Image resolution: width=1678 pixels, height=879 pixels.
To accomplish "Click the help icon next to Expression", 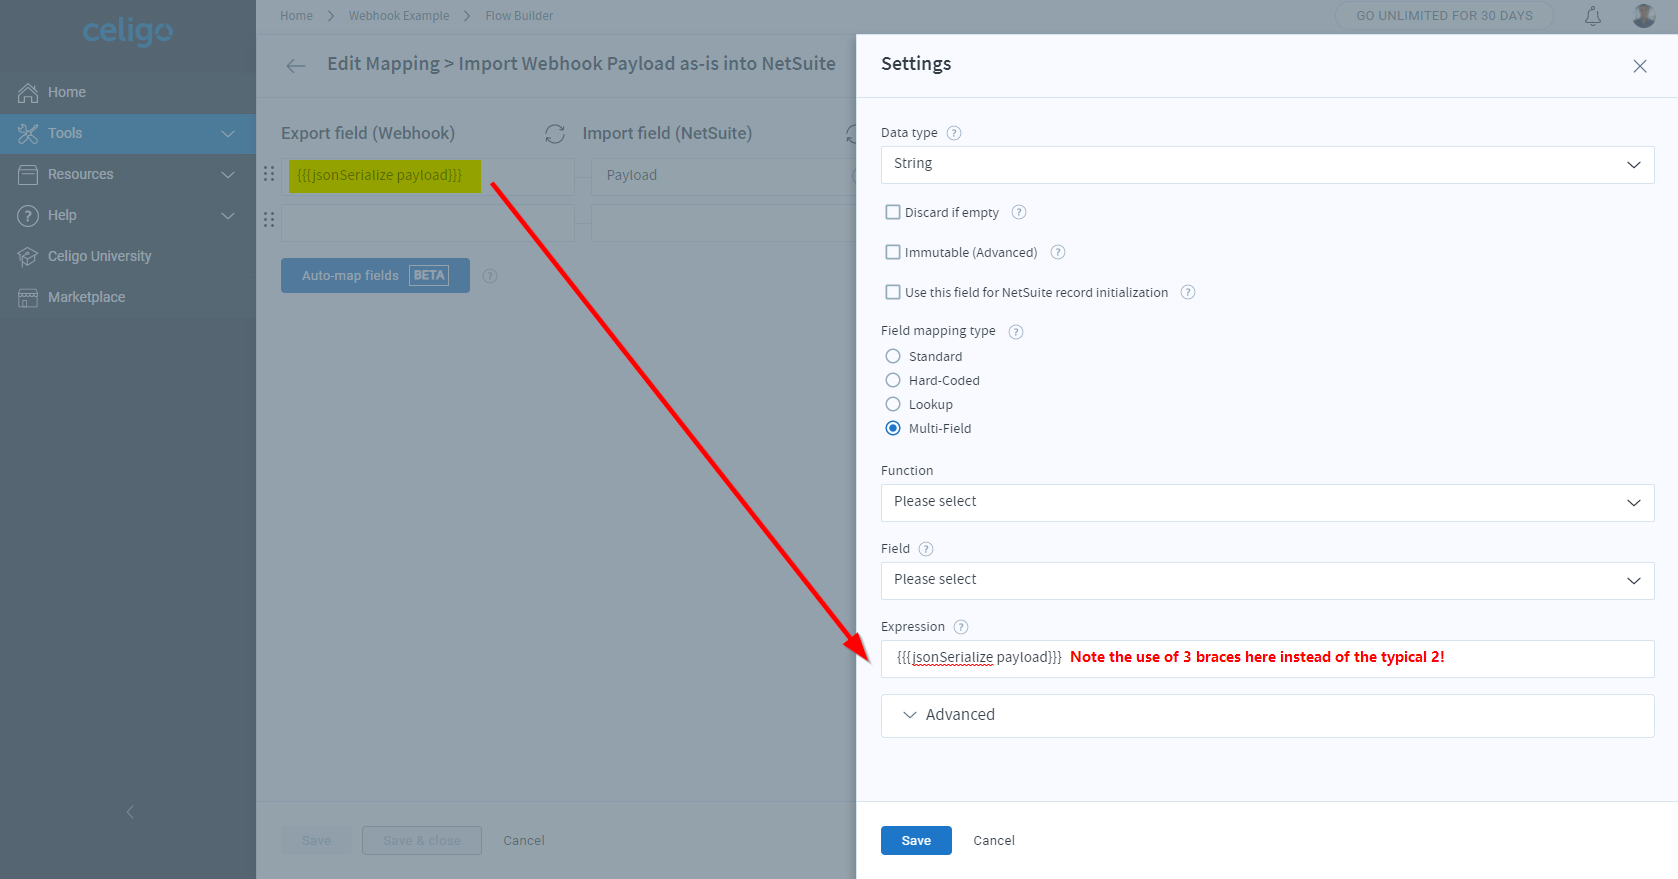I will click(x=961, y=627).
